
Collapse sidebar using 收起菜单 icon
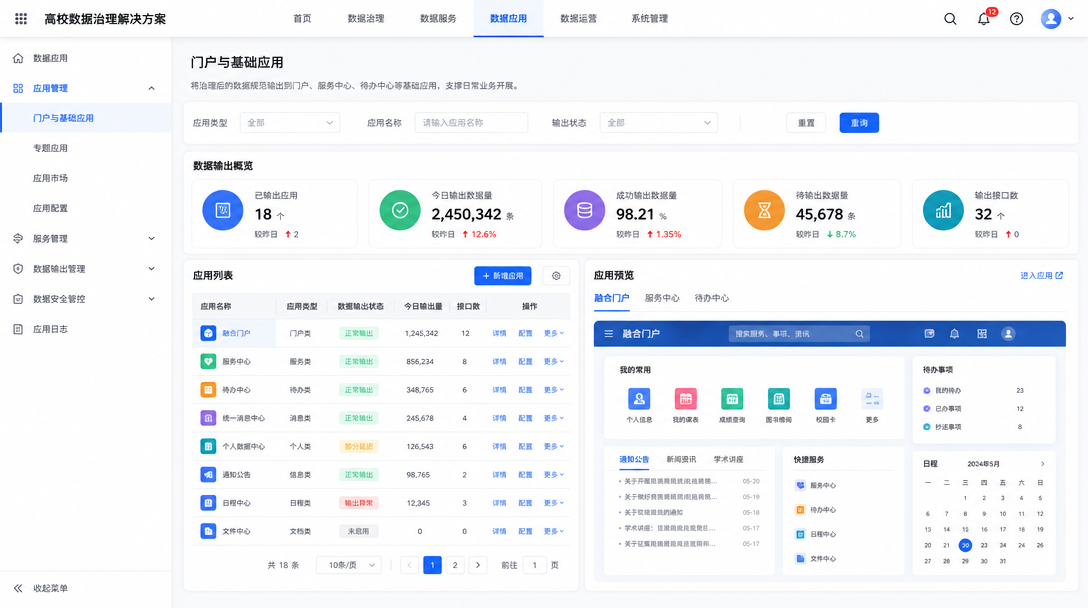click(18, 588)
